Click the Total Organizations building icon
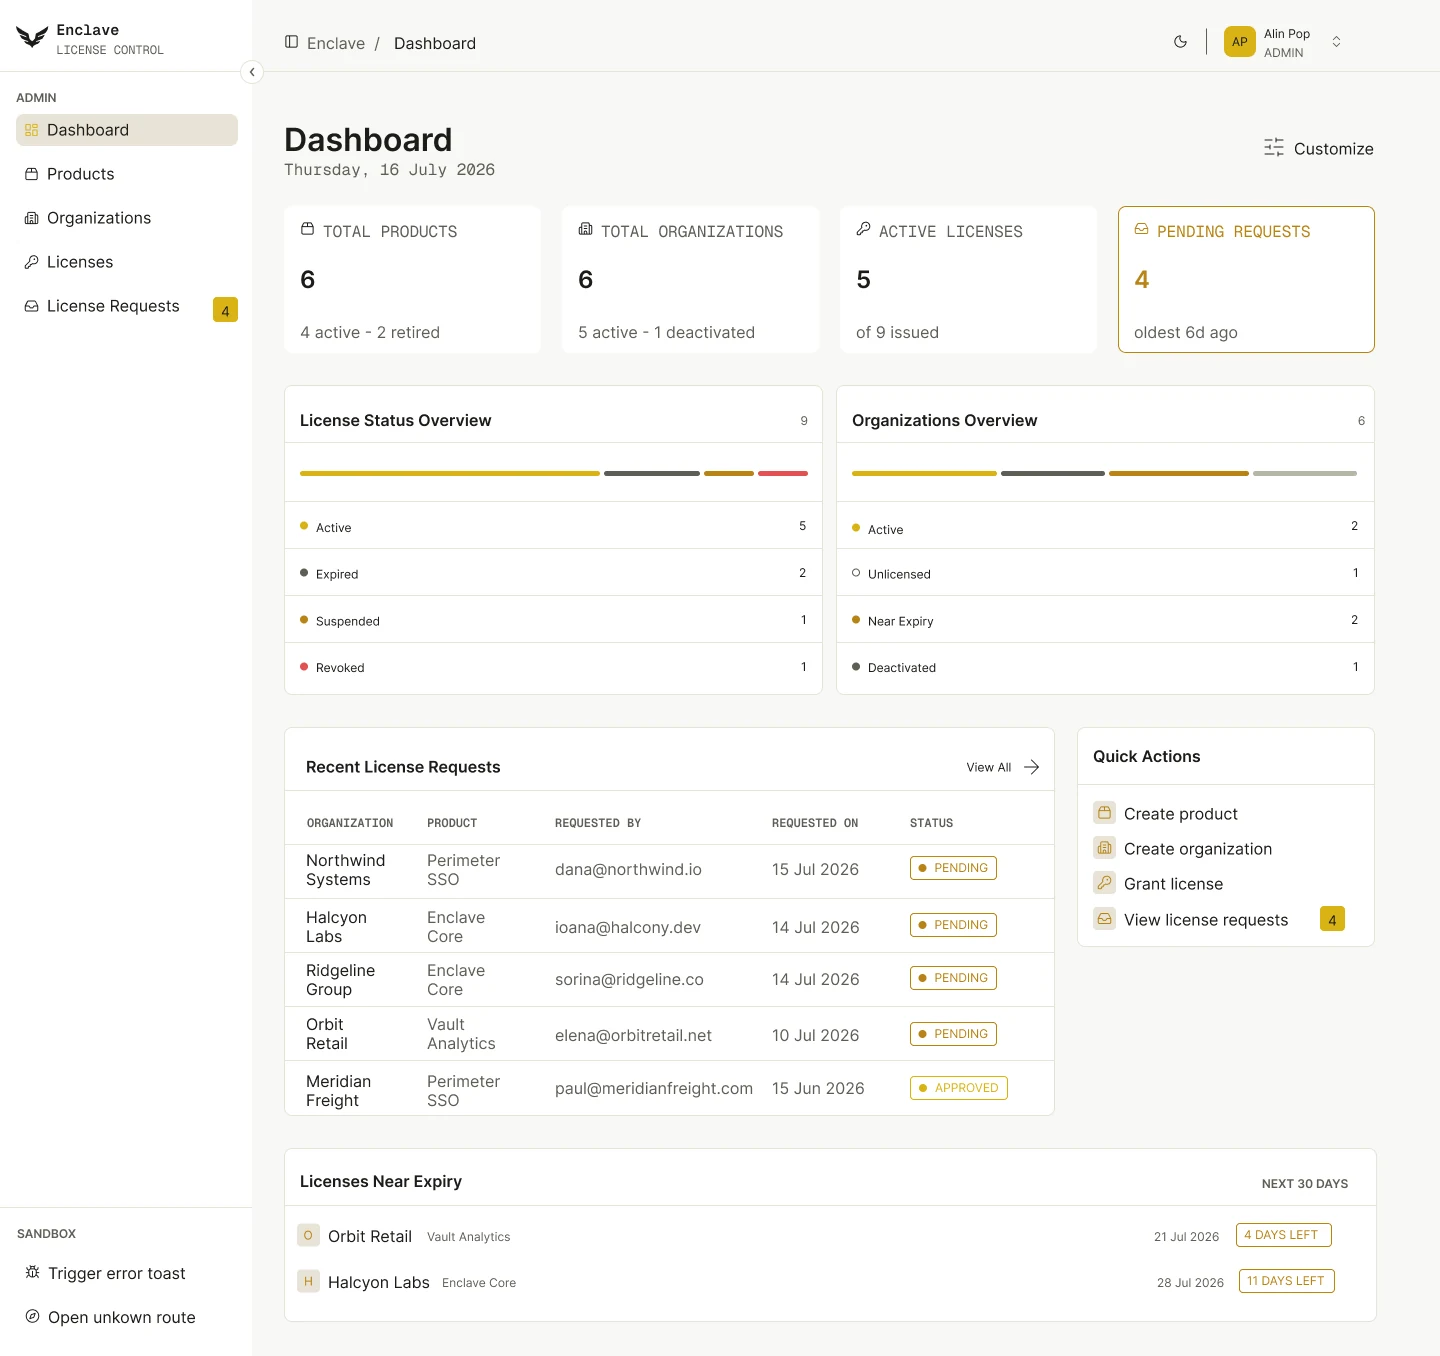 pyautogui.click(x=586, y=229)
